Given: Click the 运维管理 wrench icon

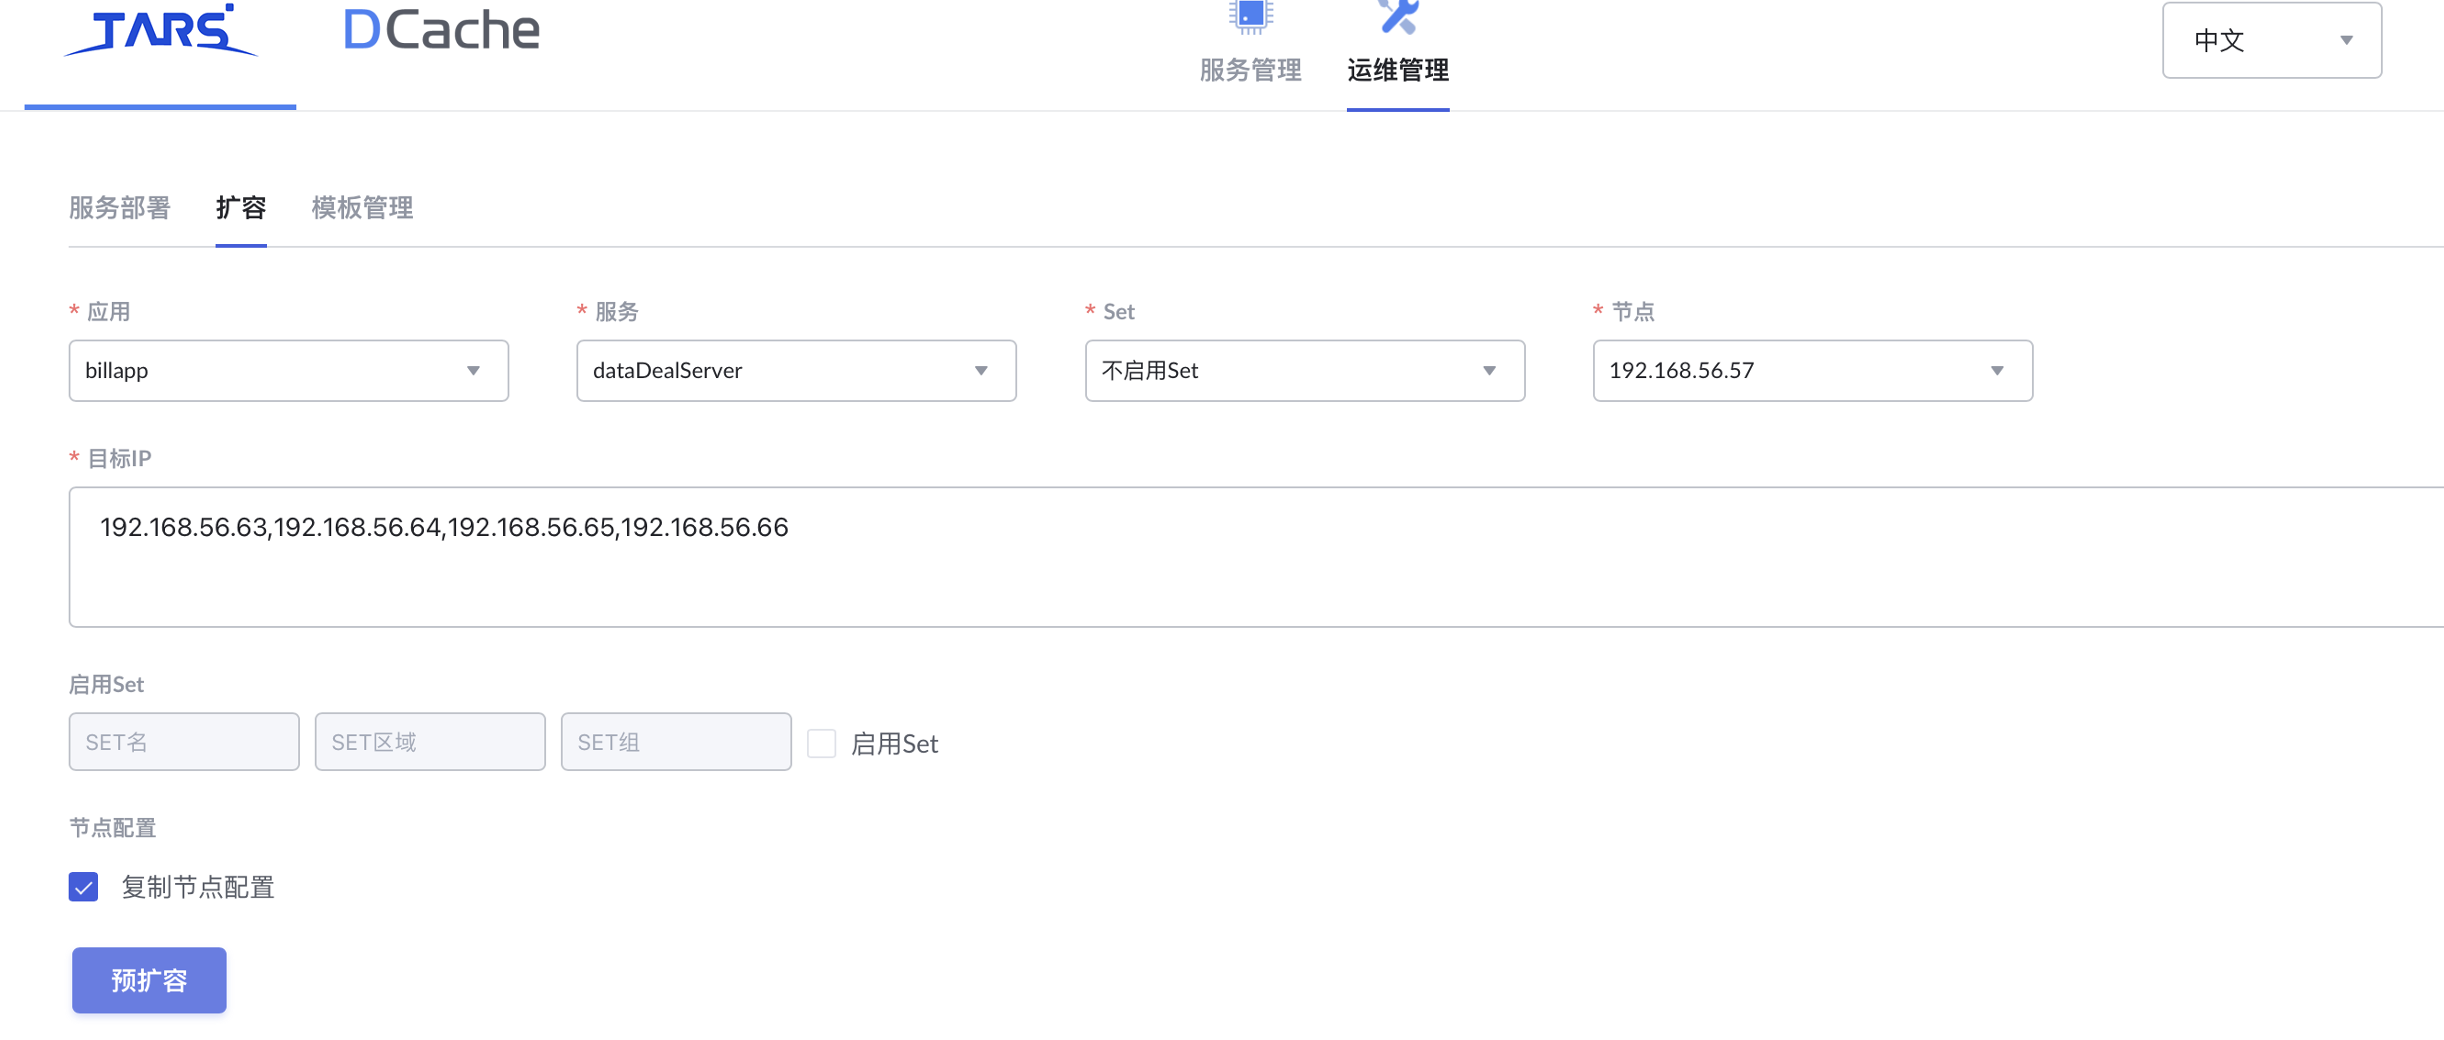Looking at the screenshot, I should 1397,17.
